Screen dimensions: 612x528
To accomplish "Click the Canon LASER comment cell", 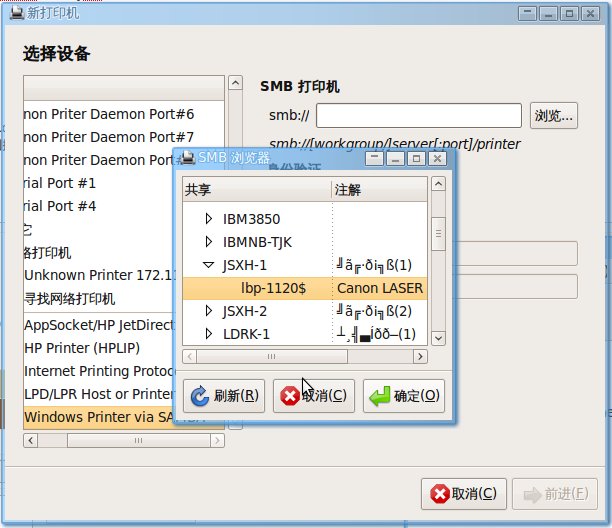I will [x=380, y=288].
